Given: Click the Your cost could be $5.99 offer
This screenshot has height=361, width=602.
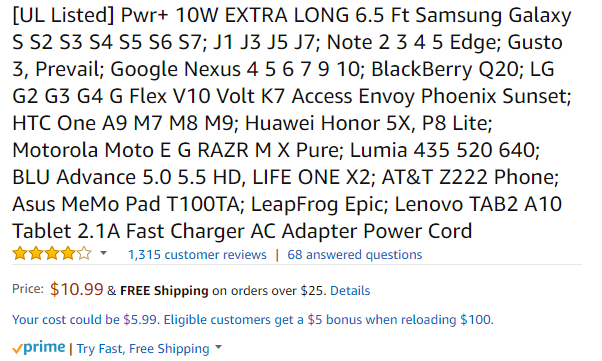Looking at the screenshot, I should 253,320.
